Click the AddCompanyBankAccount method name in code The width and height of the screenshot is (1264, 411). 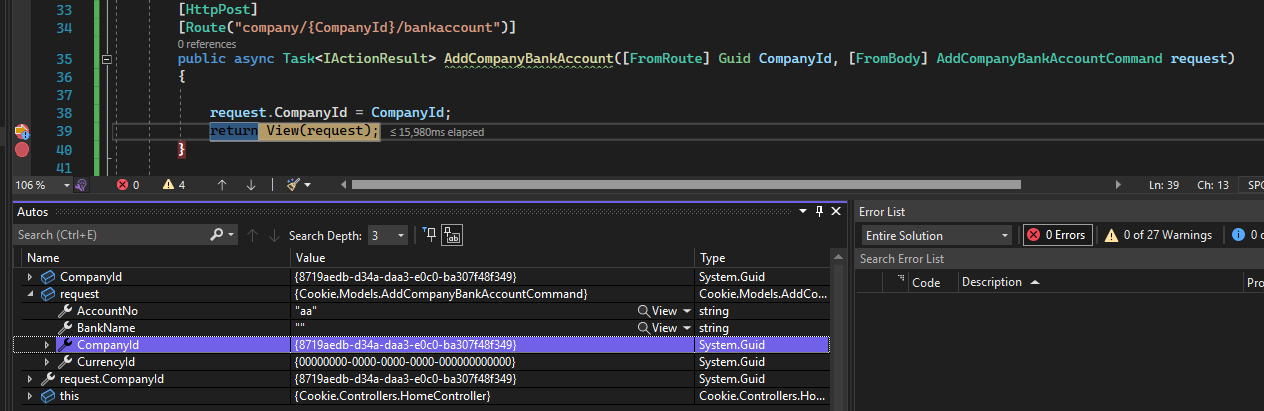coord(527,59)
